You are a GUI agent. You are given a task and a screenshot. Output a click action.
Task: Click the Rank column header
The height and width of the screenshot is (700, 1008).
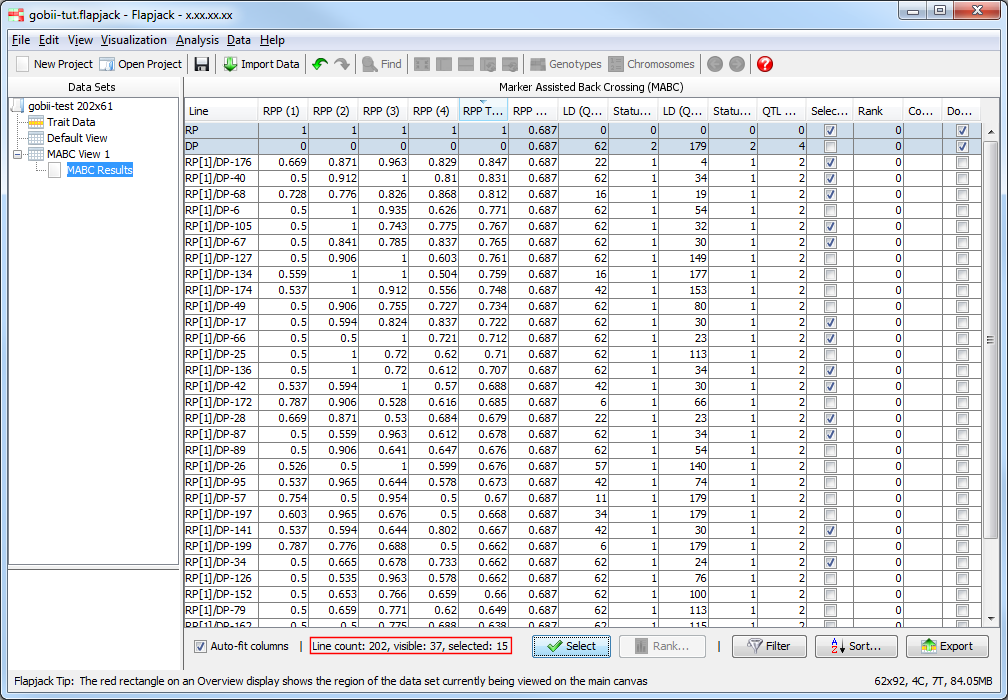pyautogui.click(x=878, y=111)
